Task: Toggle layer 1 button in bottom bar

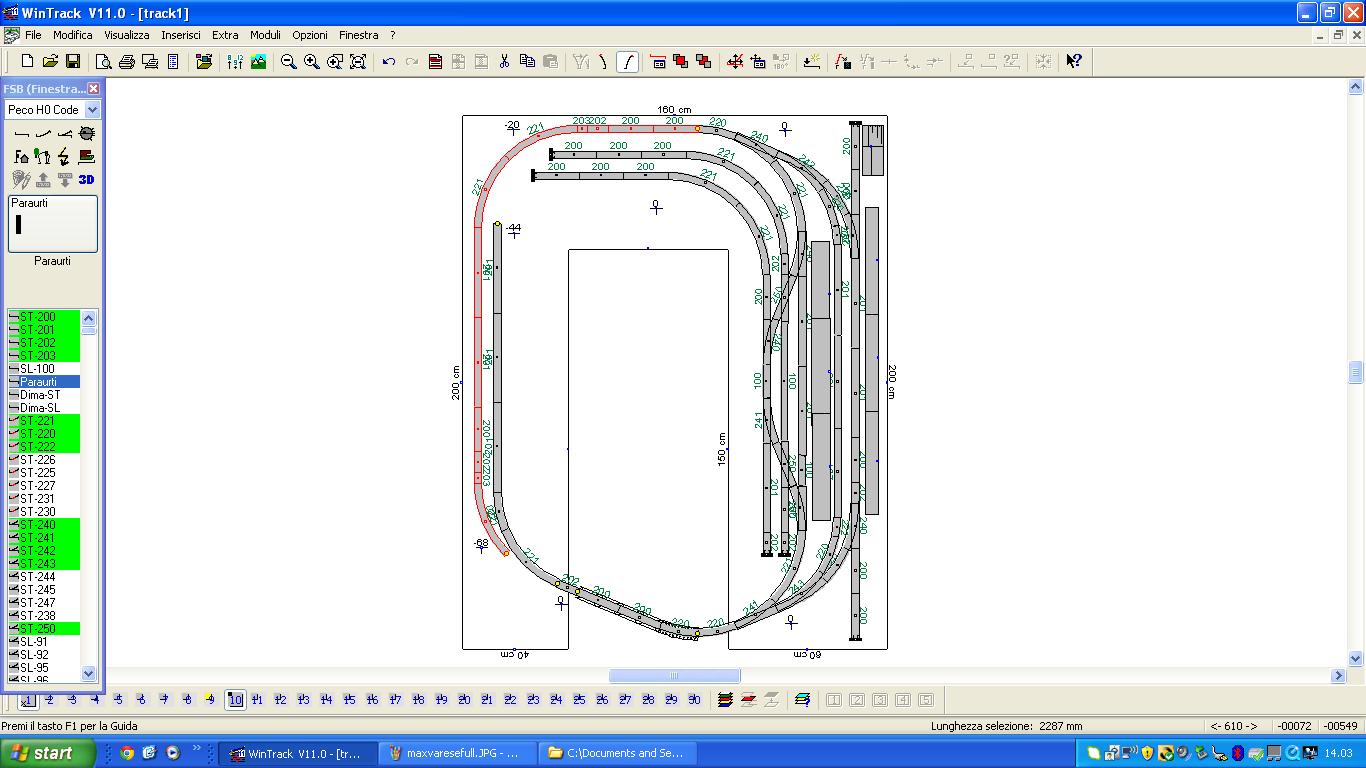Action: (x=27, y=700)
